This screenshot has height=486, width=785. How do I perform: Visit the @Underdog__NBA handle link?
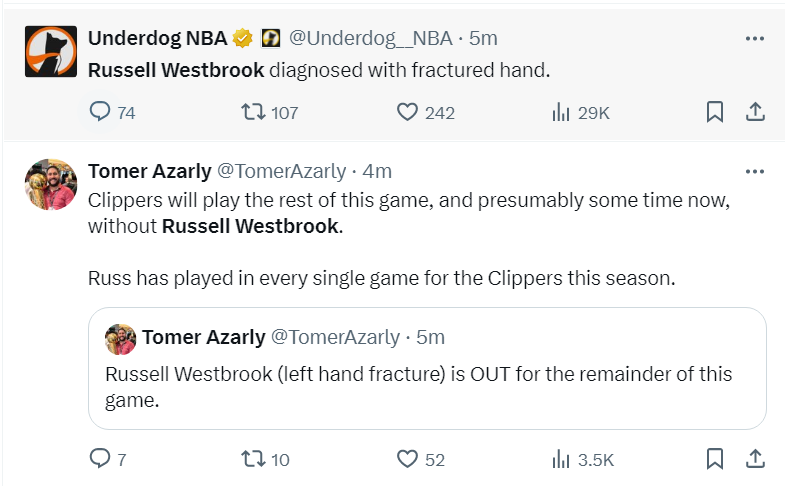(x=370, y=38)
